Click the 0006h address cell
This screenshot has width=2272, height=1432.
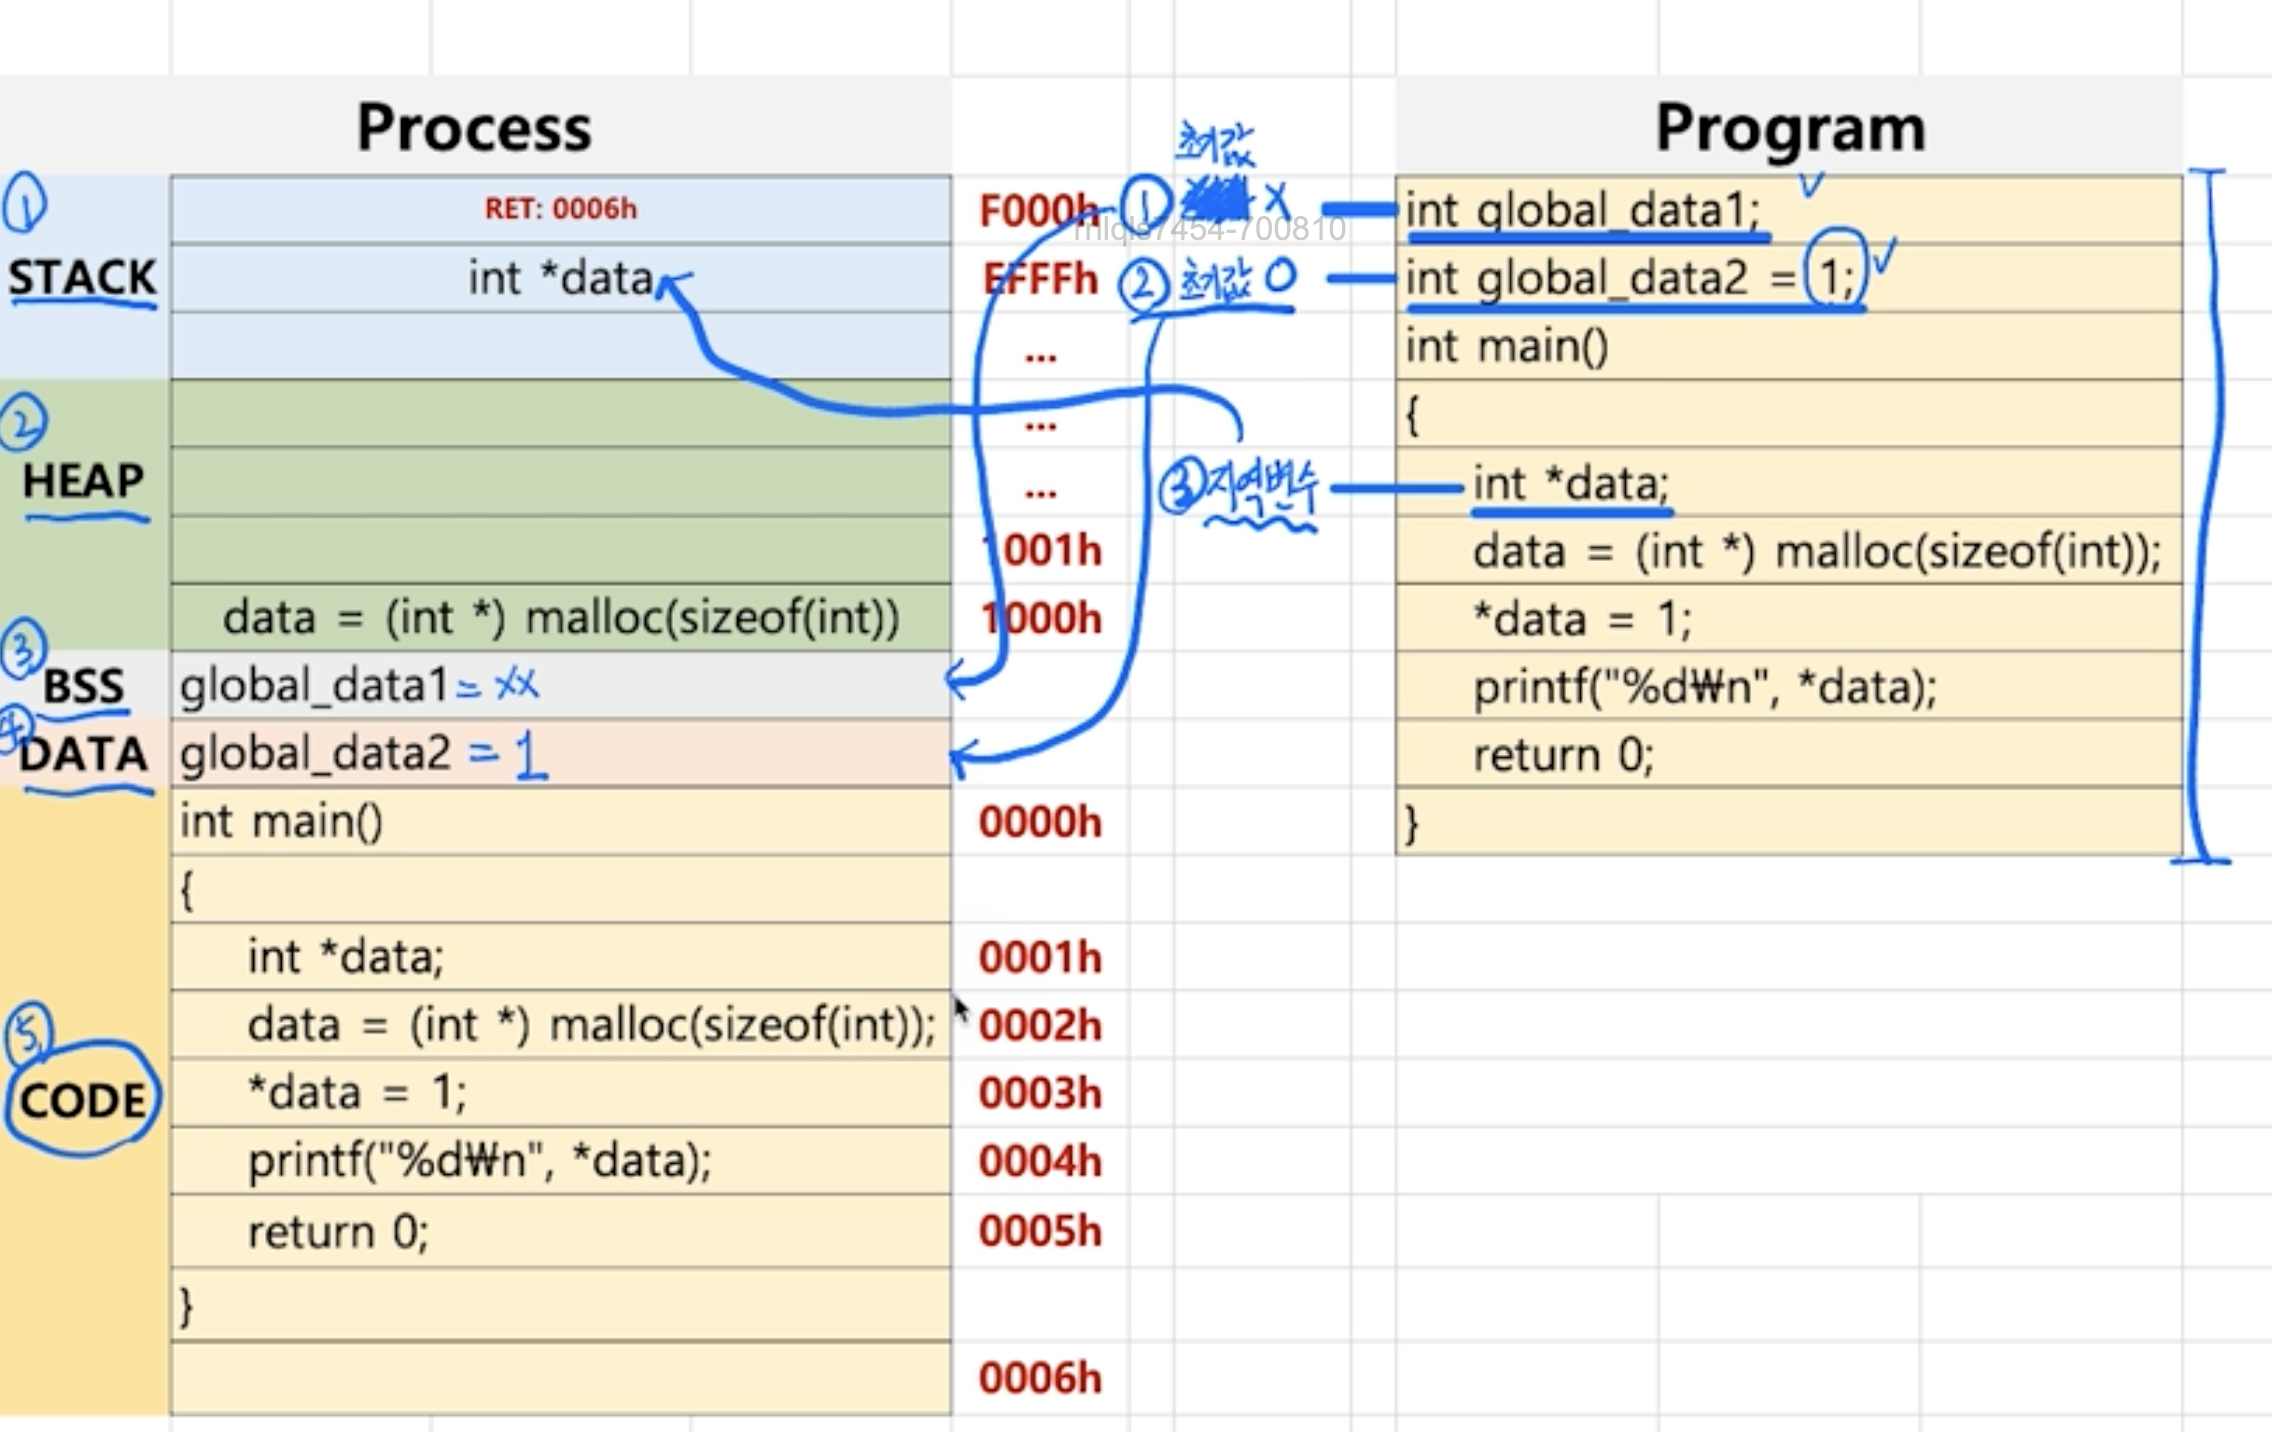point(1040,1378)
